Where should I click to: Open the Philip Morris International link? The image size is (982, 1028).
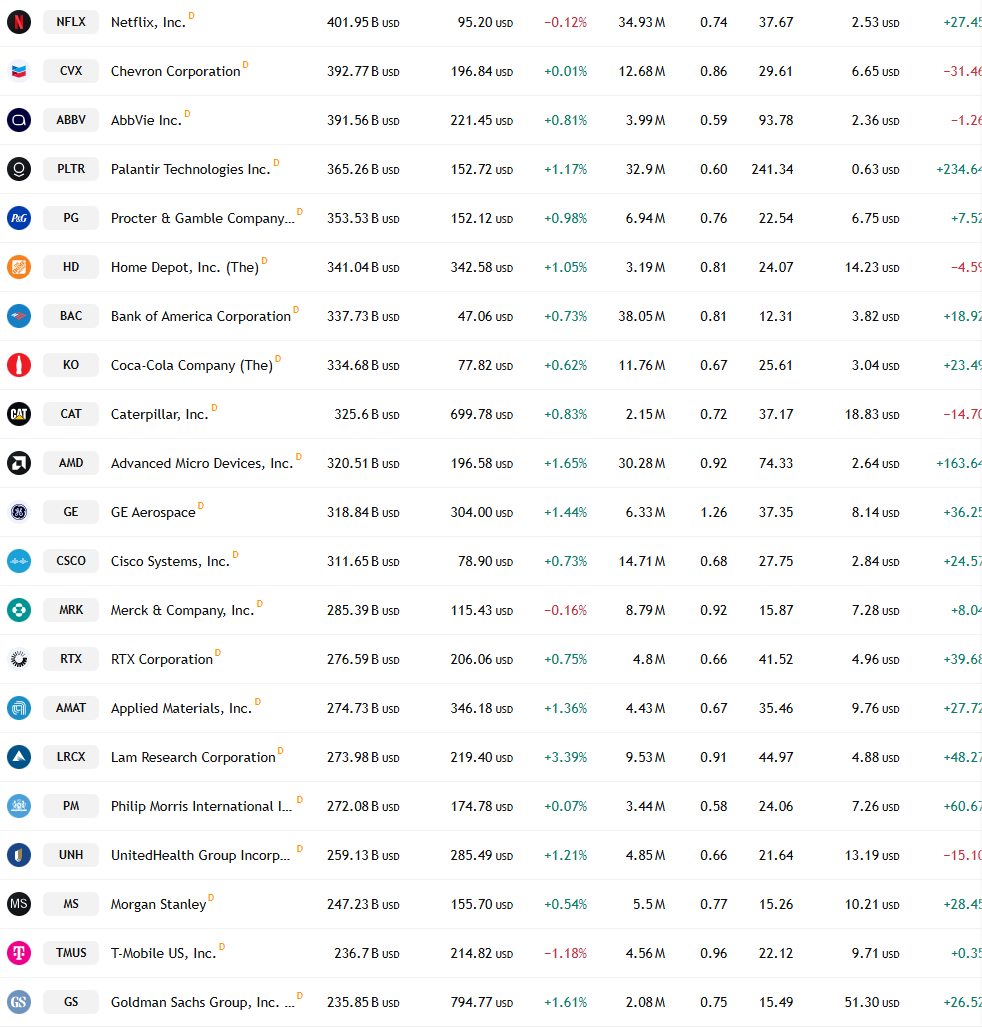(x=201, y=806)
